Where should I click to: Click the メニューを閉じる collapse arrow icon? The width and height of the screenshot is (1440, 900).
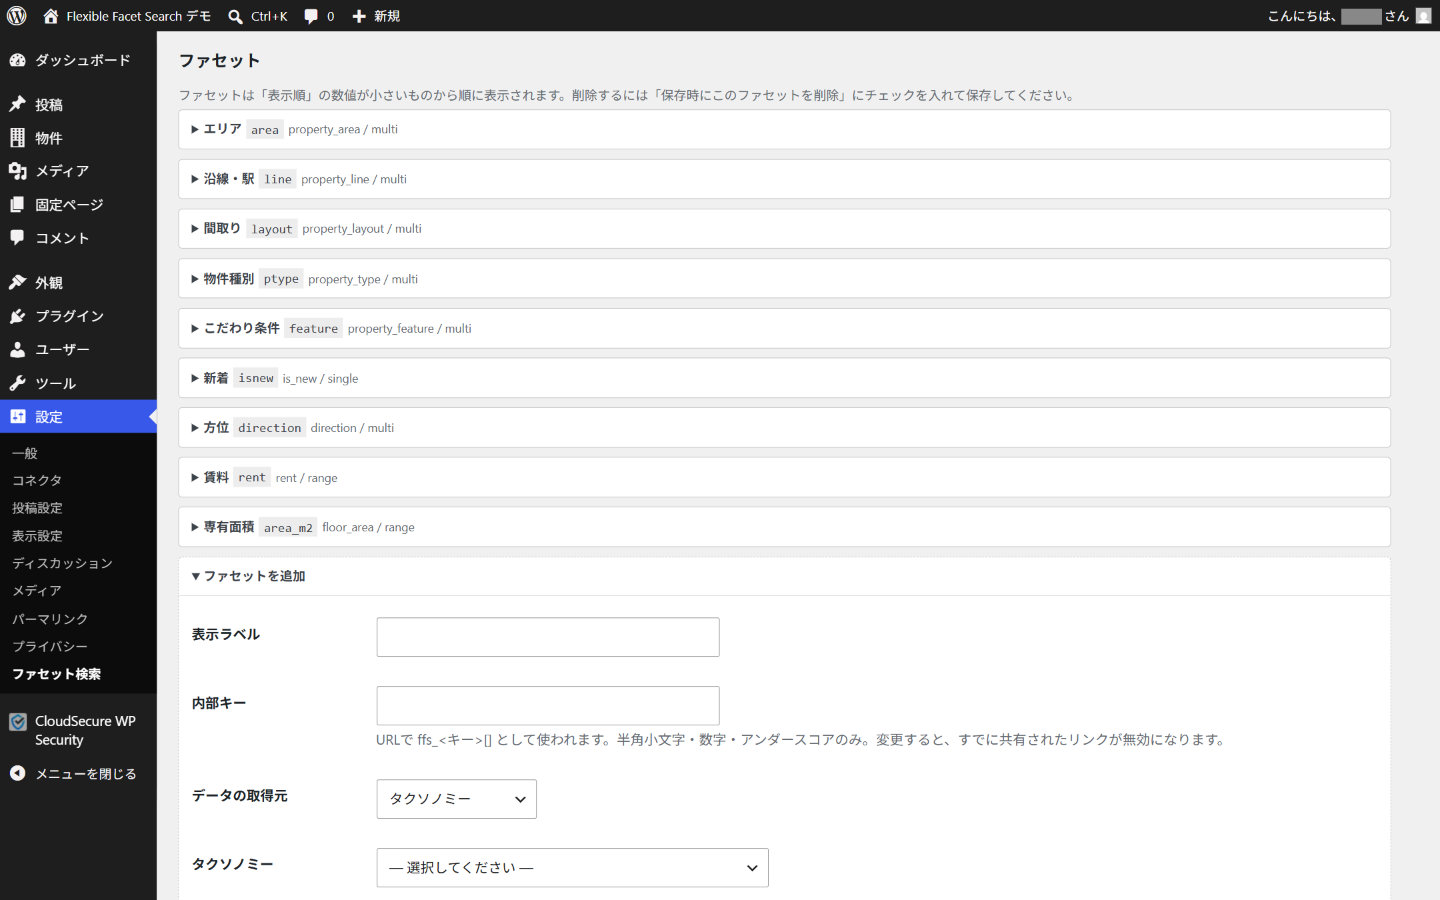17,773
